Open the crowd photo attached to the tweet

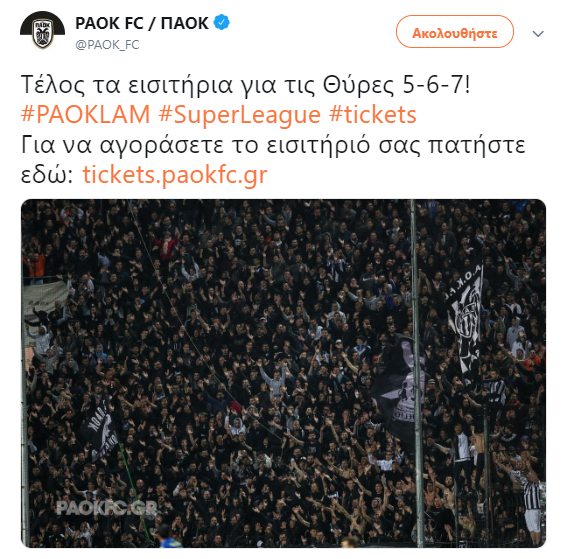click(283, 373)
